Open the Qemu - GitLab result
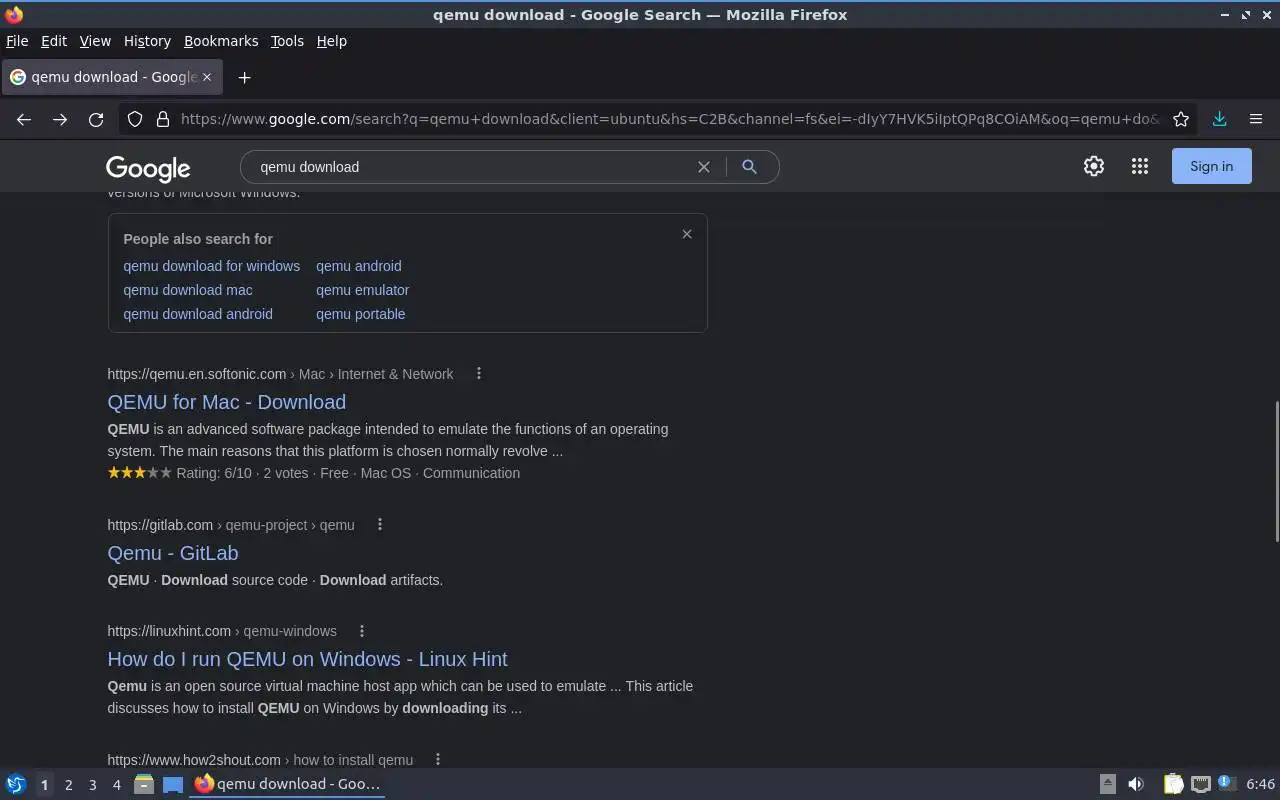 tap(173, 553)
